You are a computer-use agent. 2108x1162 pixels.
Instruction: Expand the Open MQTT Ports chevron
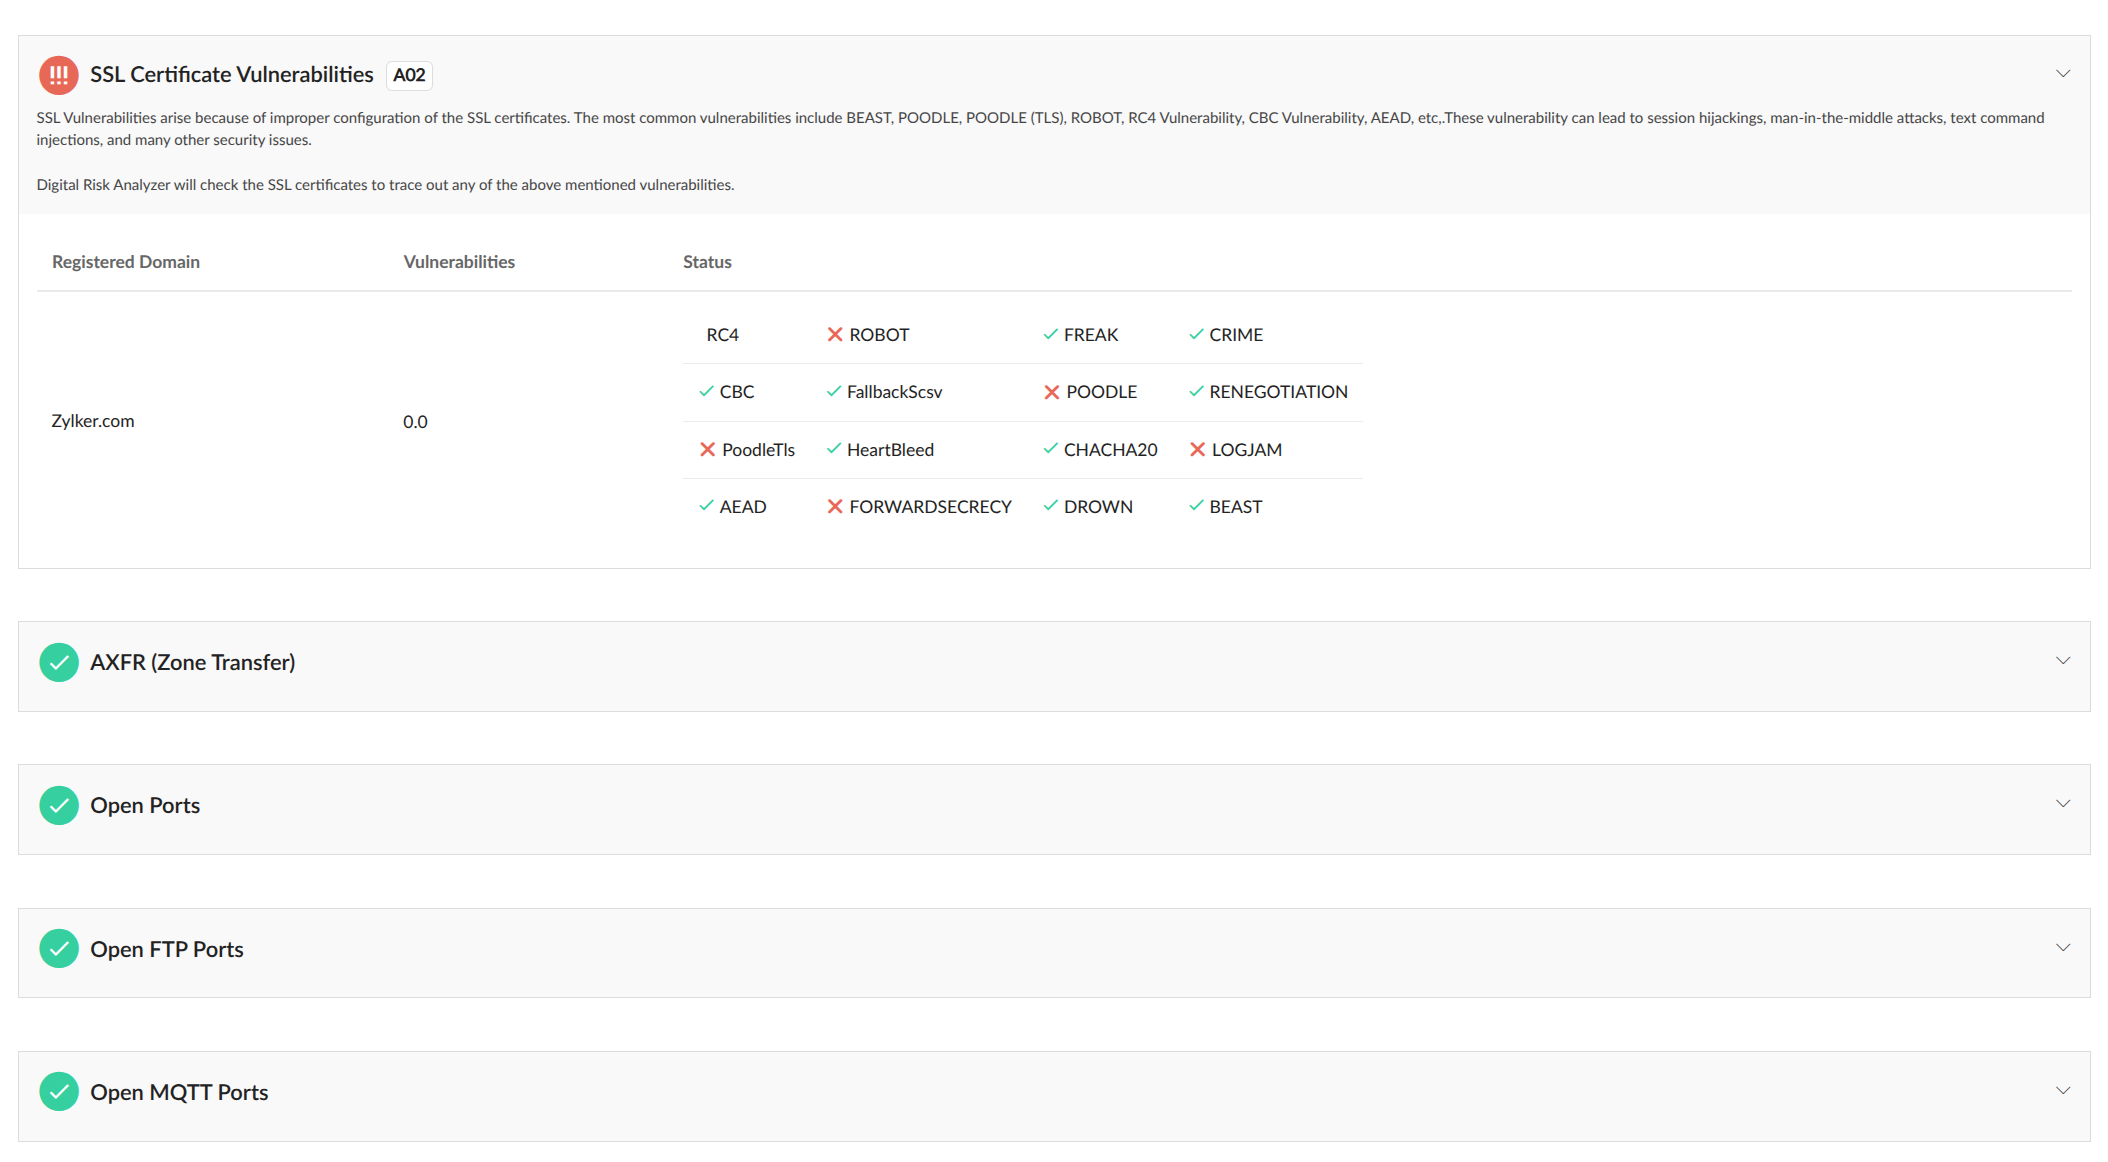coord(2062,1091)
